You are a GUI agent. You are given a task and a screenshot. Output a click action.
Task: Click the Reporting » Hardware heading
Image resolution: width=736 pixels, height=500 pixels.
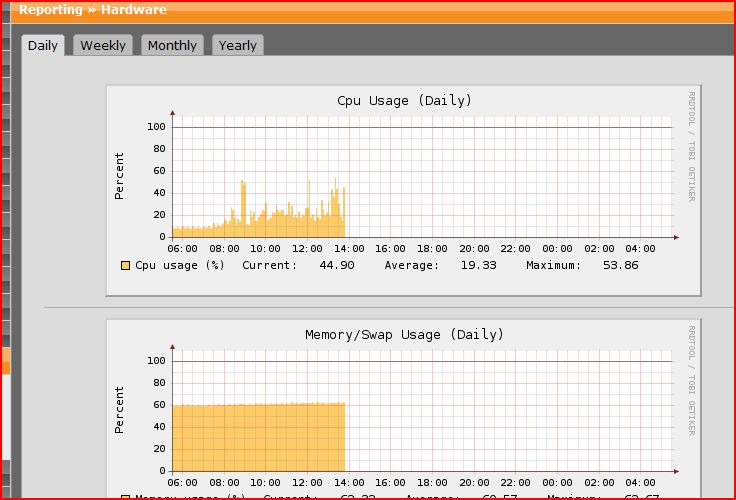[93, 10]
